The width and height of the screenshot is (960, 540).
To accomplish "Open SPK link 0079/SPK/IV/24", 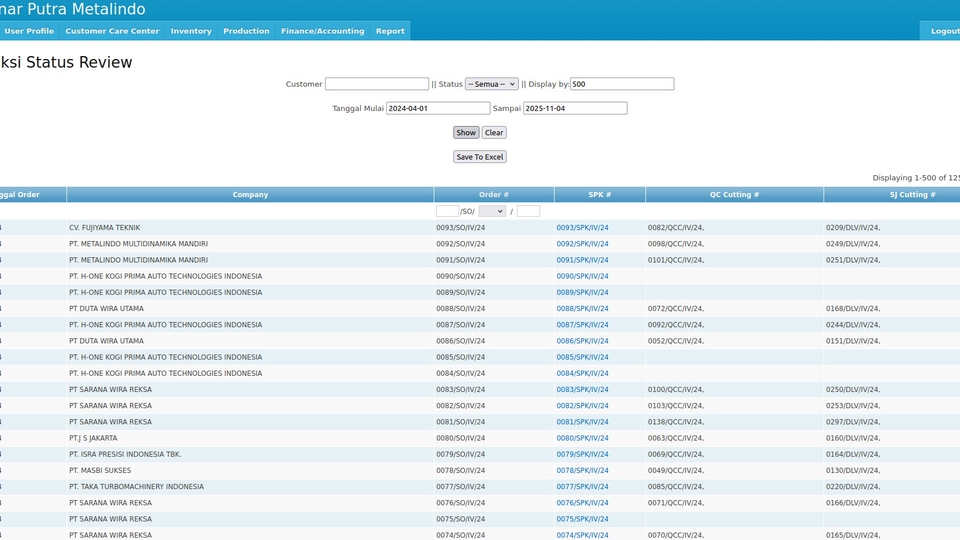I will 582,455.
